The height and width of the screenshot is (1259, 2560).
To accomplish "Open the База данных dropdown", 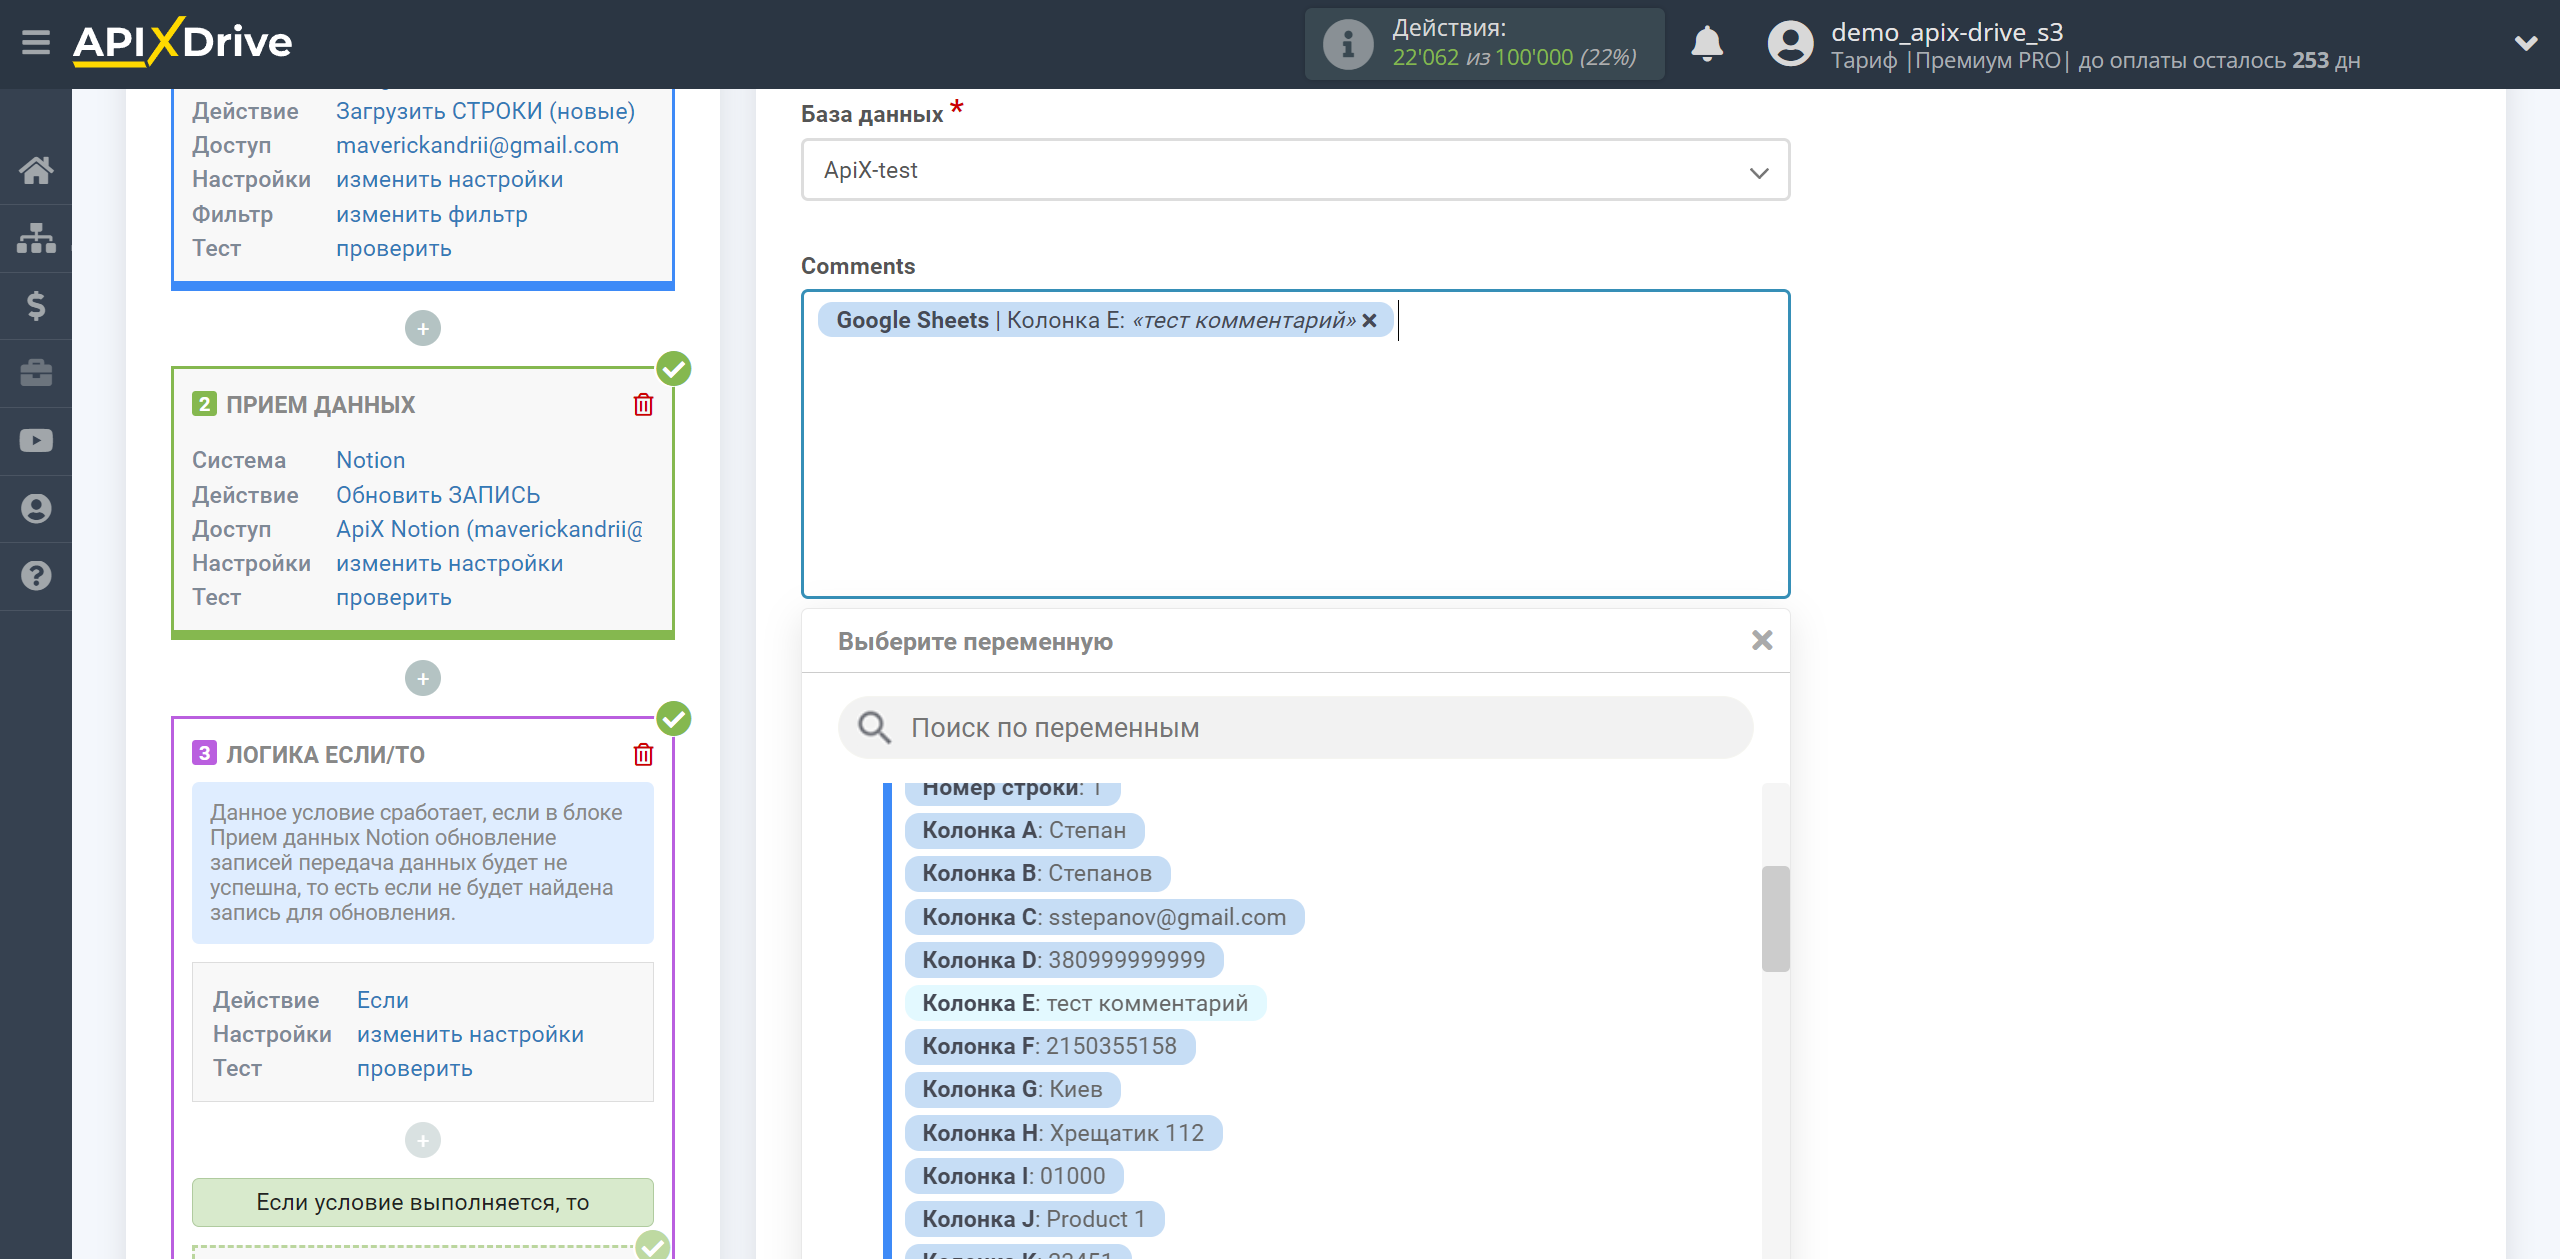I will point(1295,170).
